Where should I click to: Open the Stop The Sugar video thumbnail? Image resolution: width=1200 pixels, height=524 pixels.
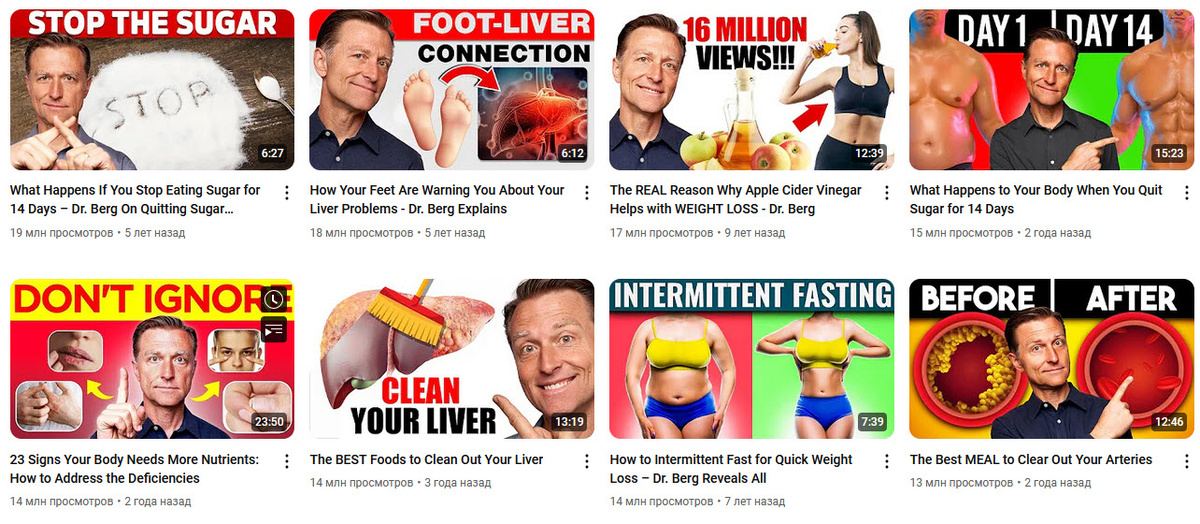(x=152, y=90)
